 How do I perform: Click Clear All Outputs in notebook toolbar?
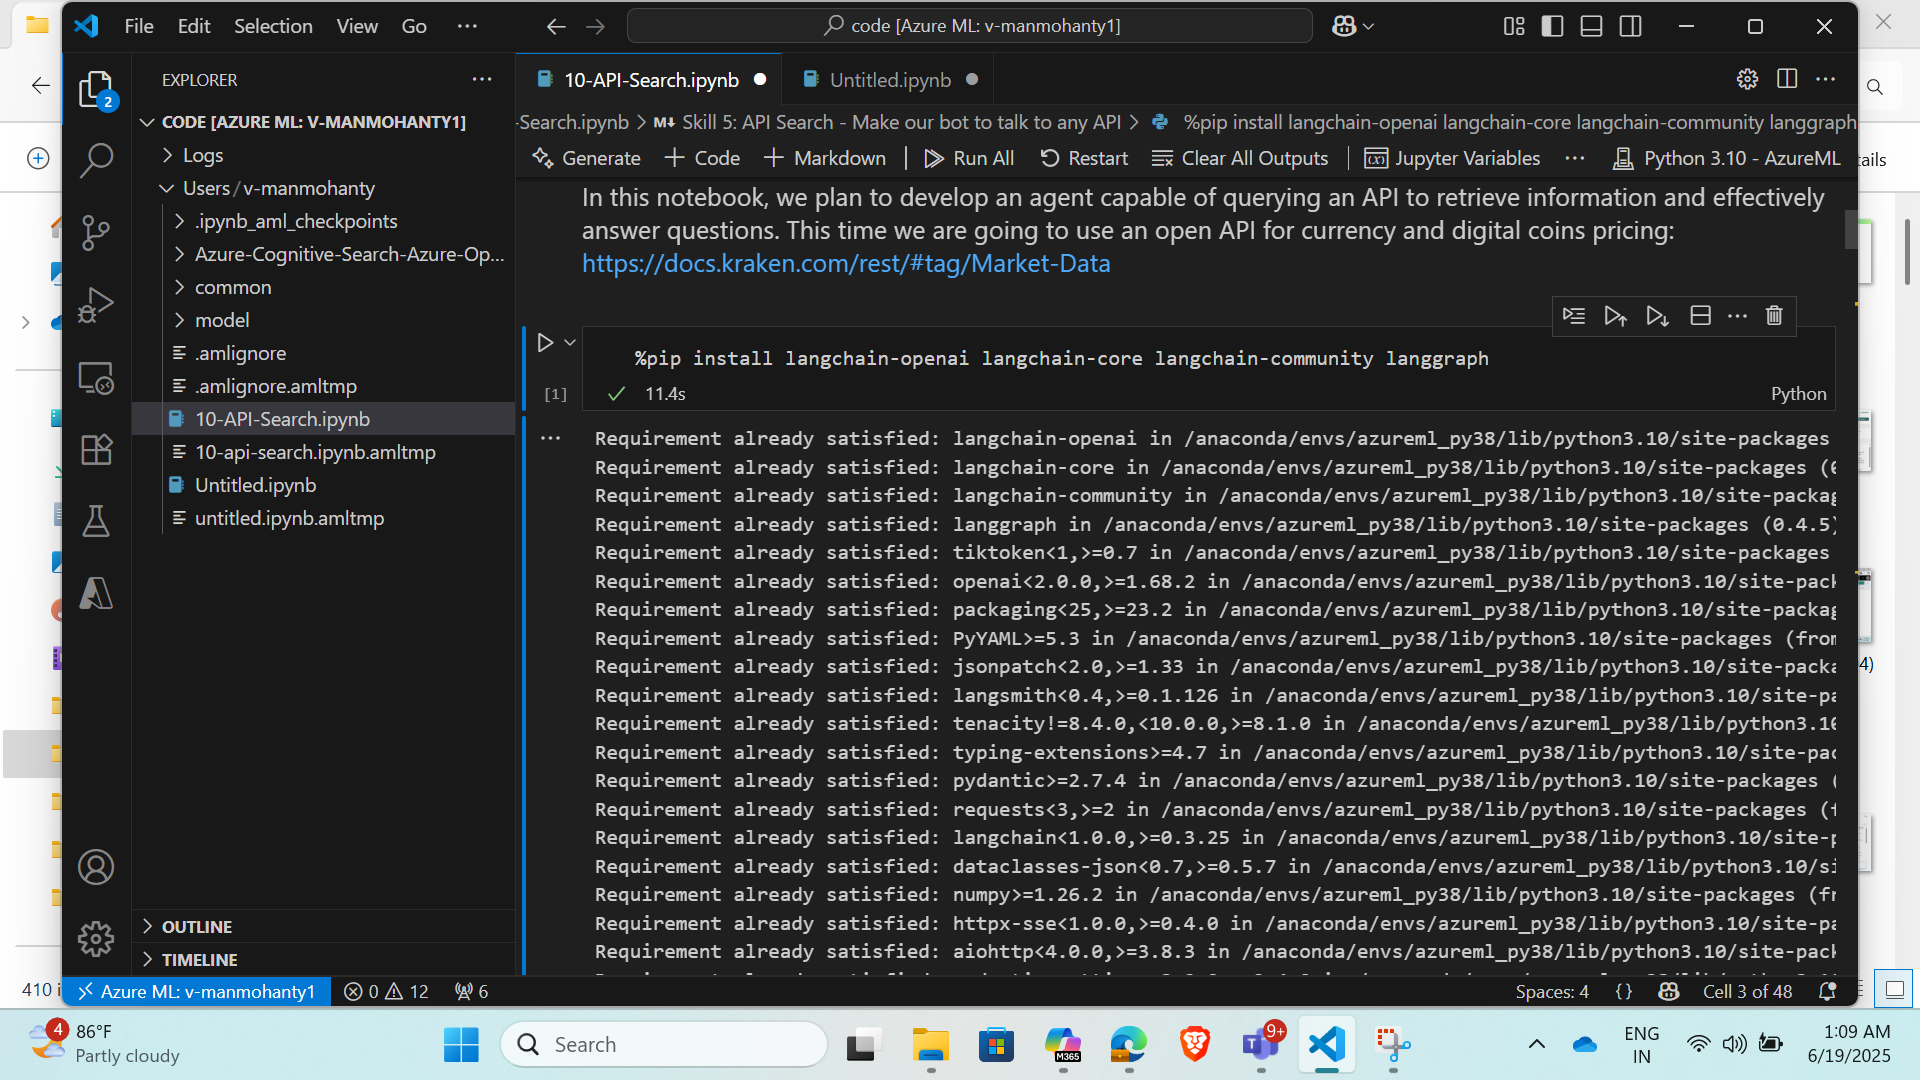1239,158
